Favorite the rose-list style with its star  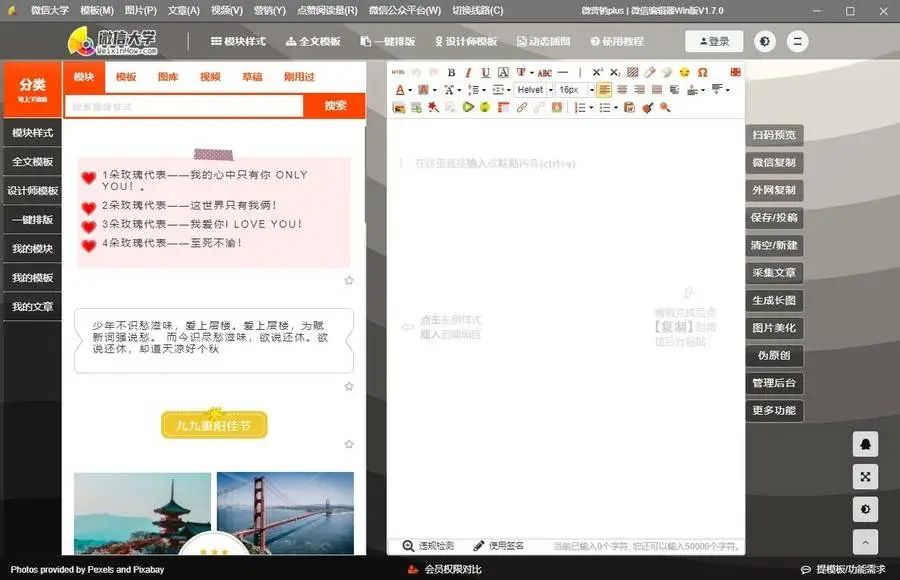[x=349, y=280]
